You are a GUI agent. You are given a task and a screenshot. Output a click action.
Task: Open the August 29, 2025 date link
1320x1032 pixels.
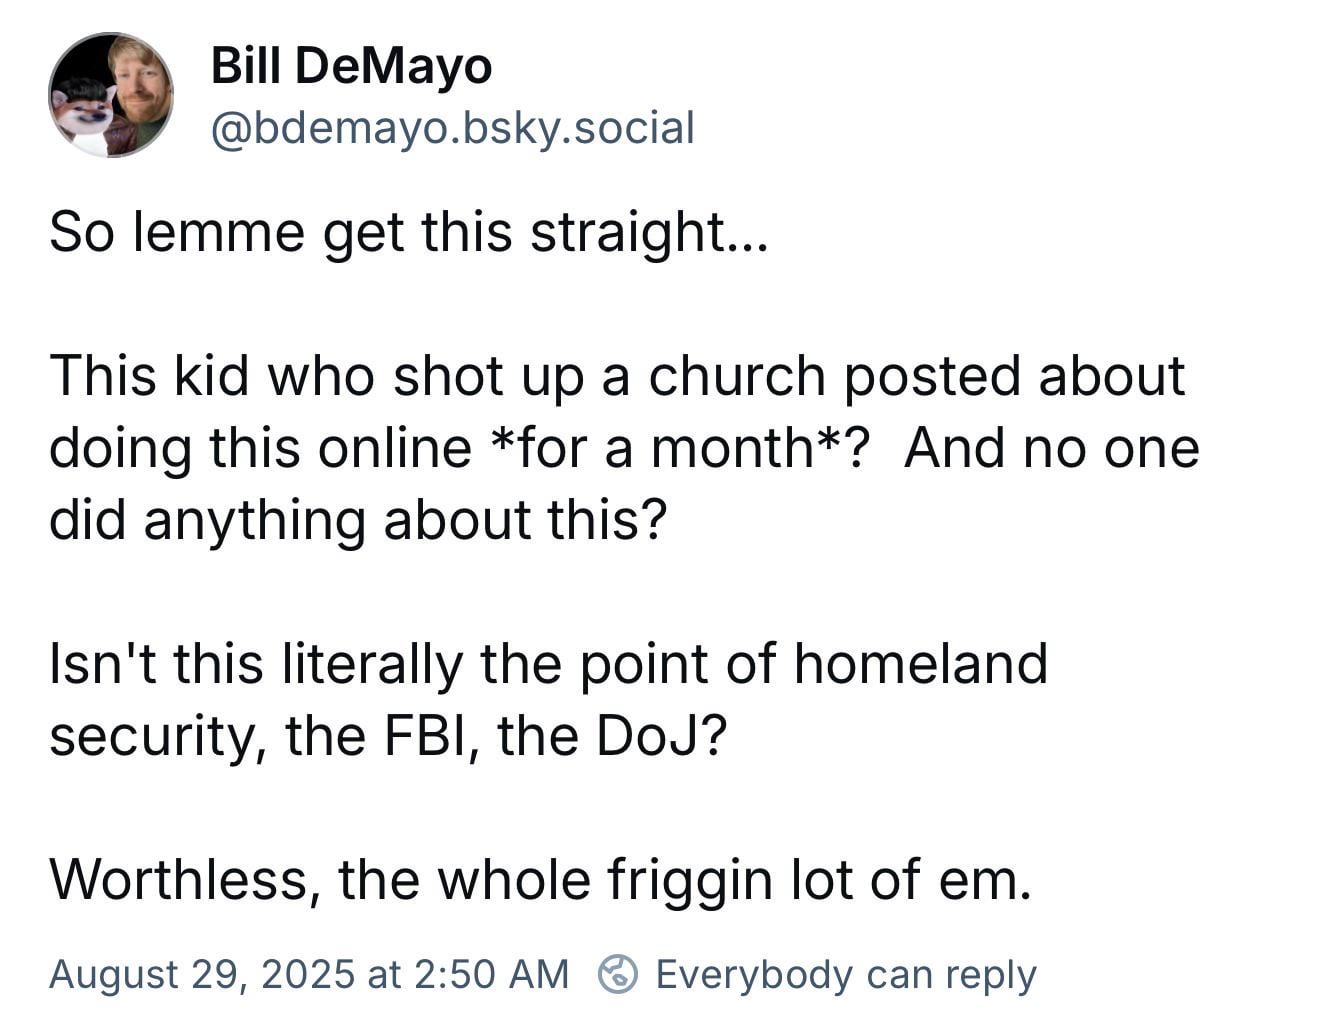201,974
